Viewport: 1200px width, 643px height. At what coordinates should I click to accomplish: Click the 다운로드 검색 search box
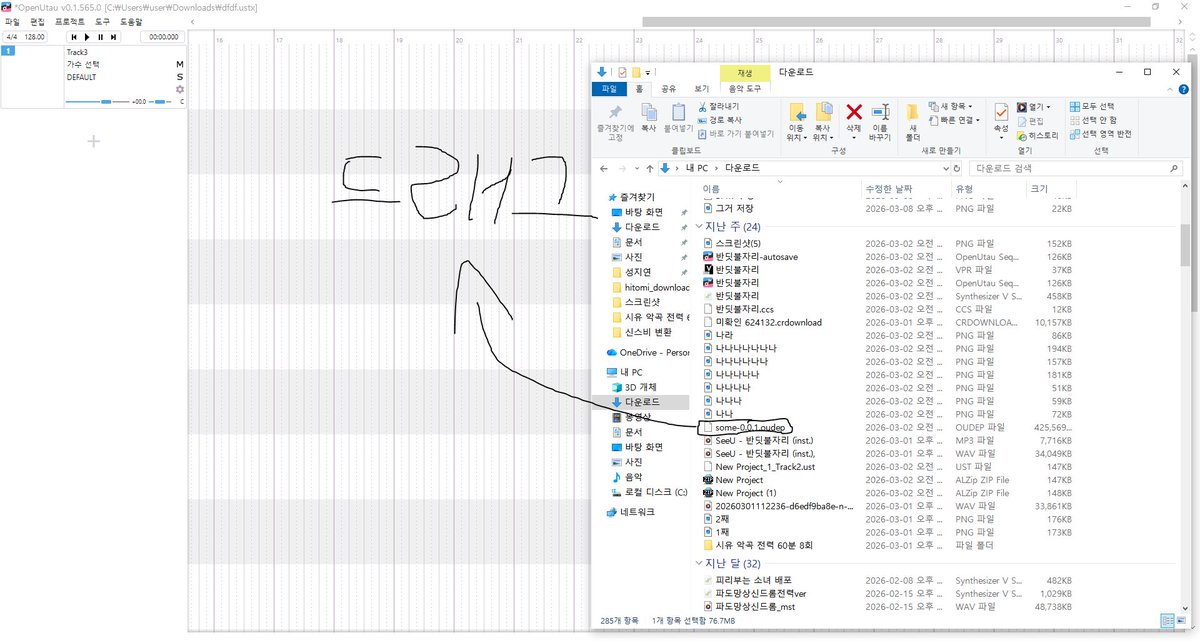1078,168
